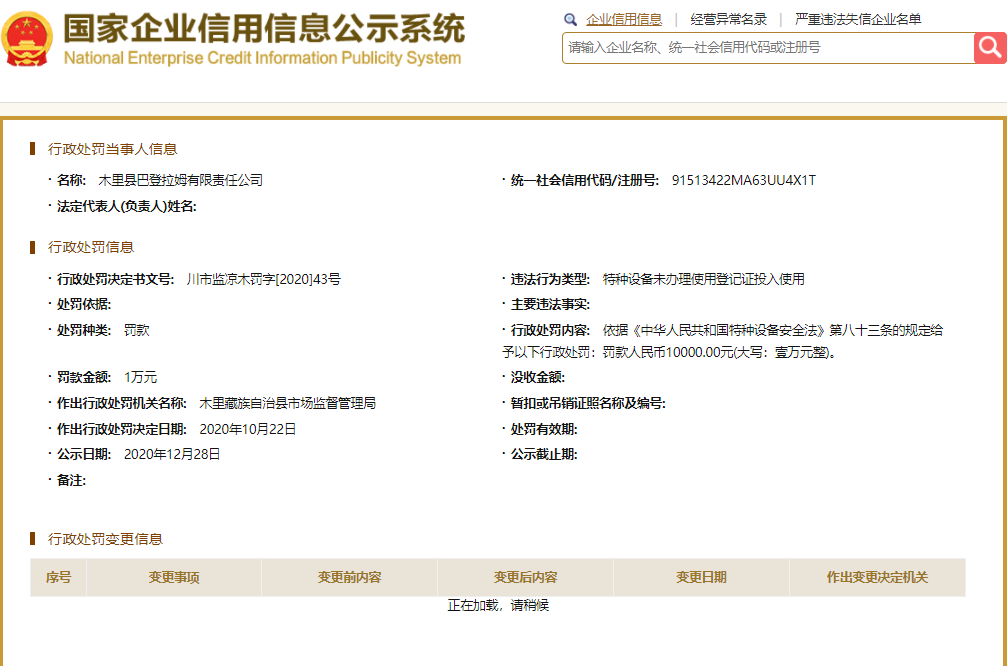
Task: Click the 变更后内容 column header
Action: 525,577
